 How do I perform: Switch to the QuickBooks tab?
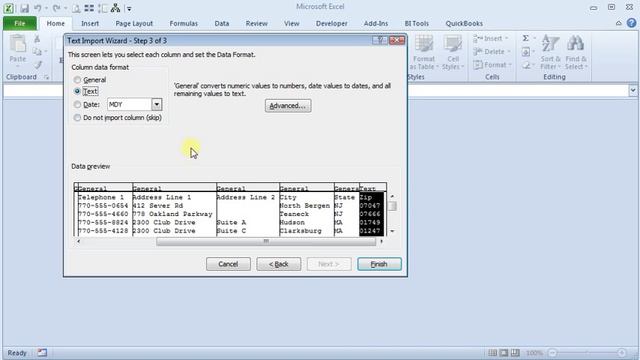(x=464, y=23)
